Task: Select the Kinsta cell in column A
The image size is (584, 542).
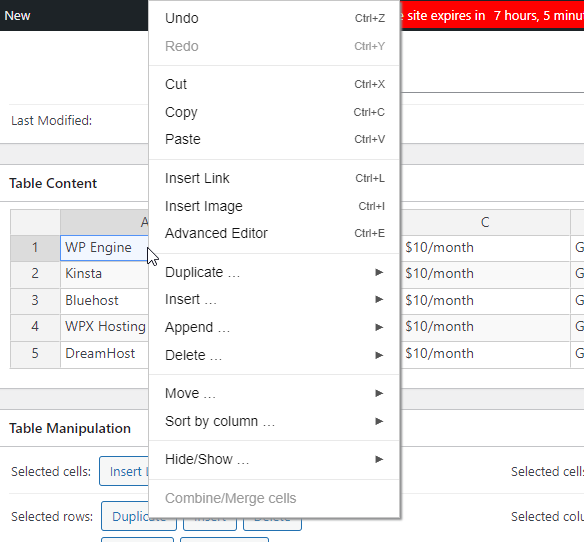Action: pos(105,274)
